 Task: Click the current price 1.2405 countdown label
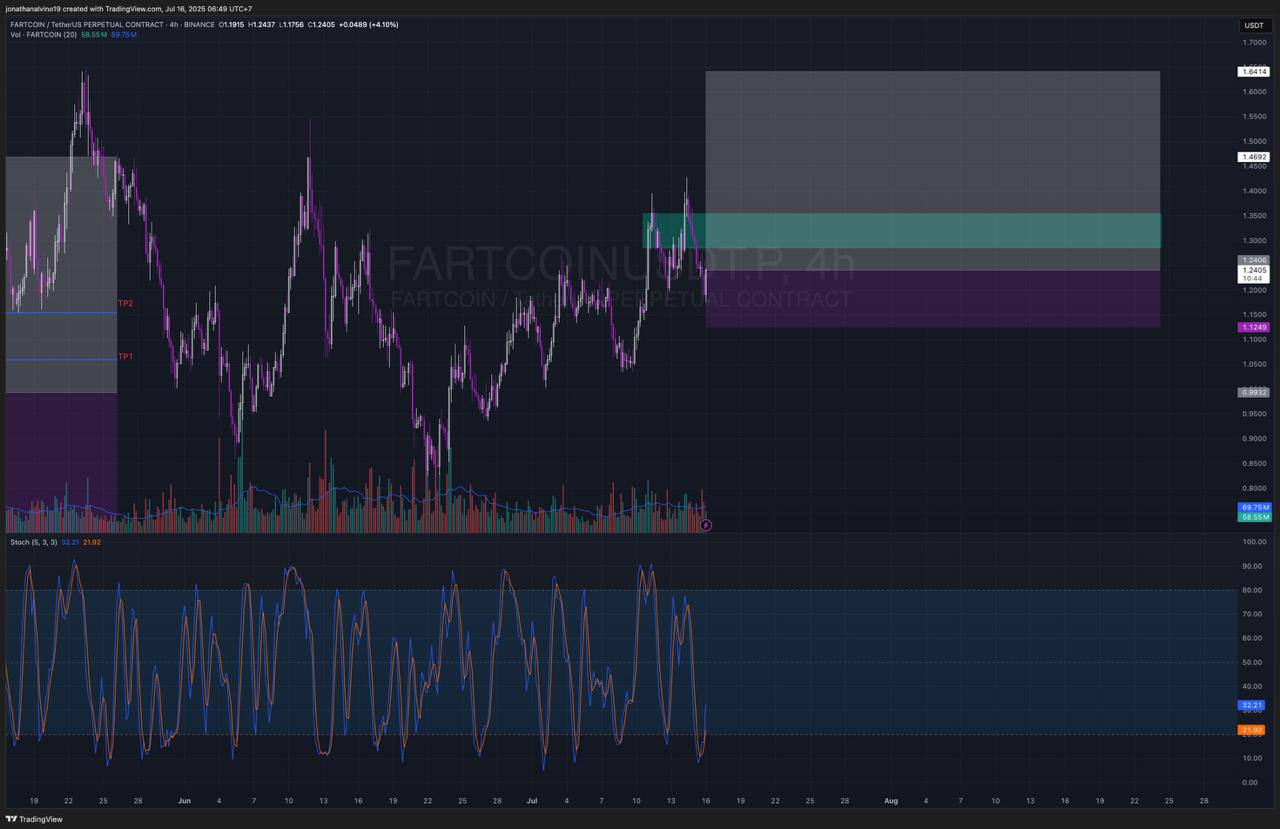(x=1253, y=273)
